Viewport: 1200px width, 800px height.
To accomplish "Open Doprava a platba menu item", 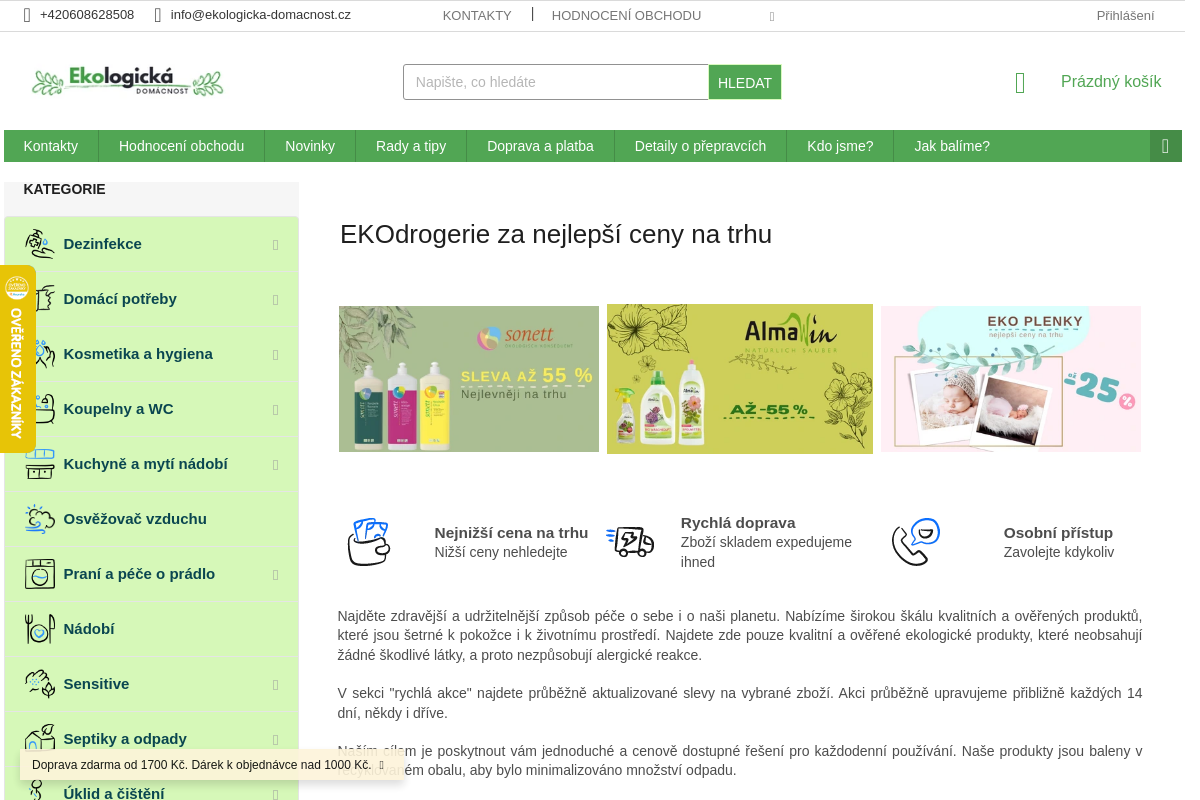I will pyautogui.click(x=540, y=146).
